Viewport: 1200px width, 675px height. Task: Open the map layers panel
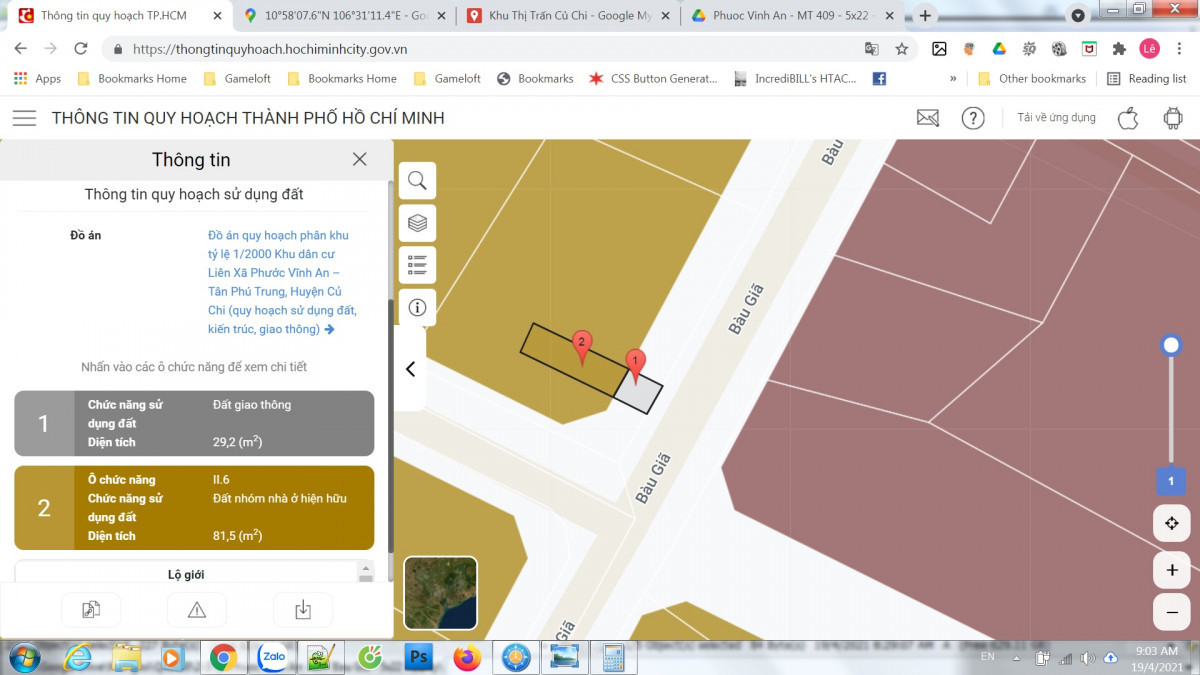417,223
